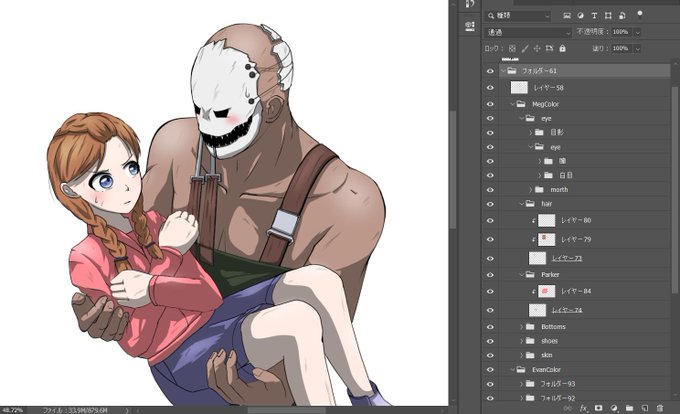The width and height of the screenshot is (680, 414).
Task: Click folder icon of shoes group
Action: click(x=530, y=341)
